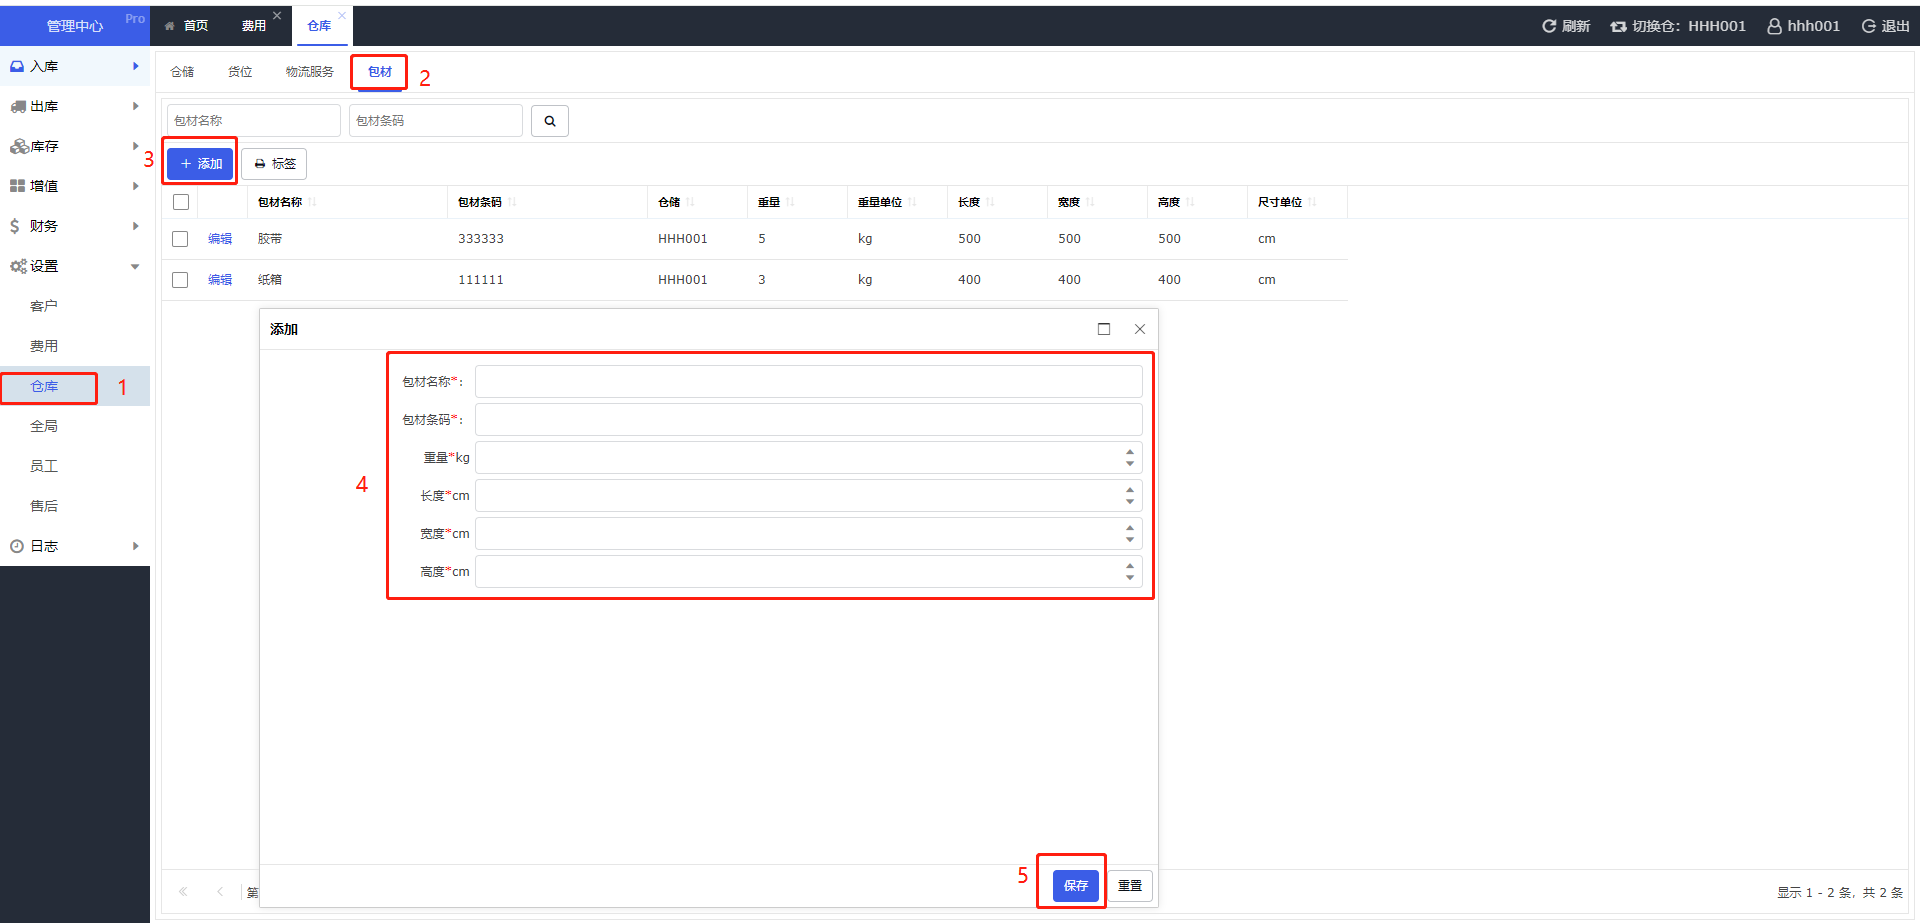
Task: Open the hhh001 user profile
Action: (x=1803, y=26)
